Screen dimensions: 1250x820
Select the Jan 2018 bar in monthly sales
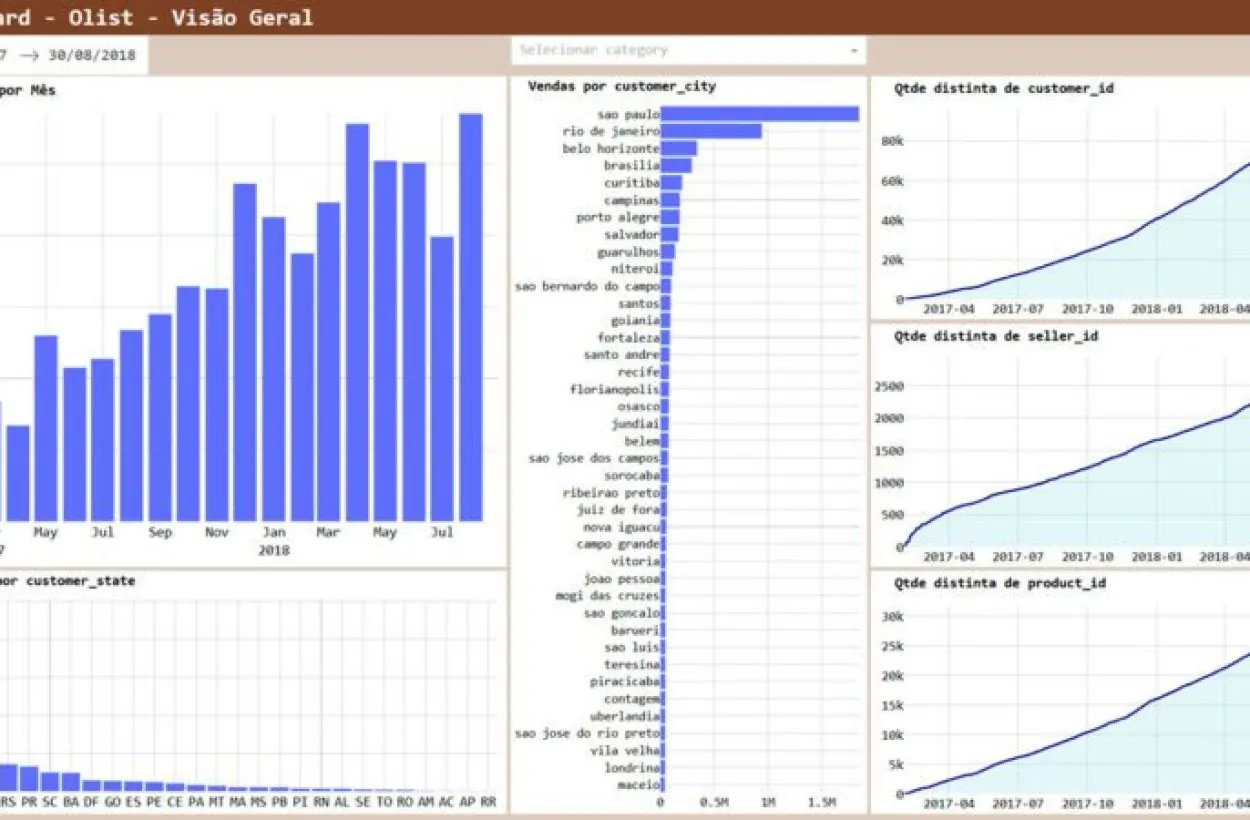[274, 350]
